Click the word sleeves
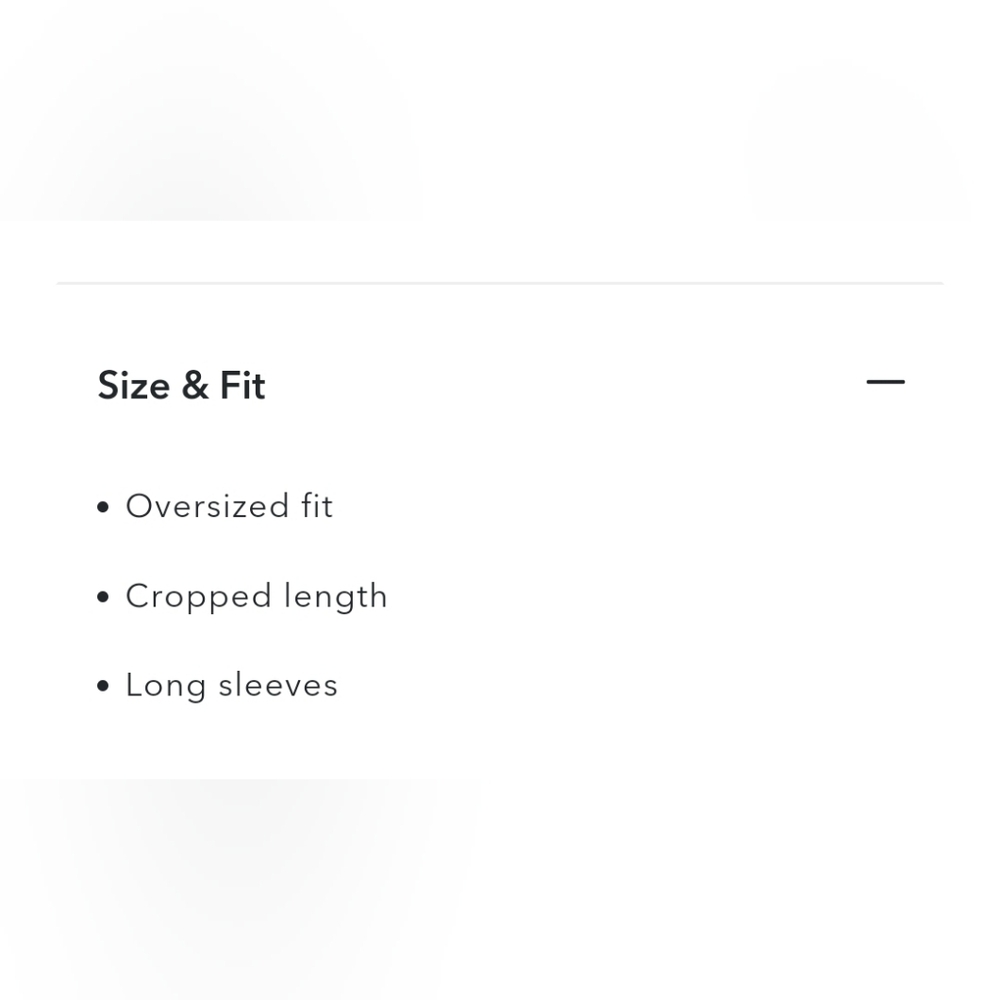Viewport: 1000px width, 1000px height. [x=278, y=685]
